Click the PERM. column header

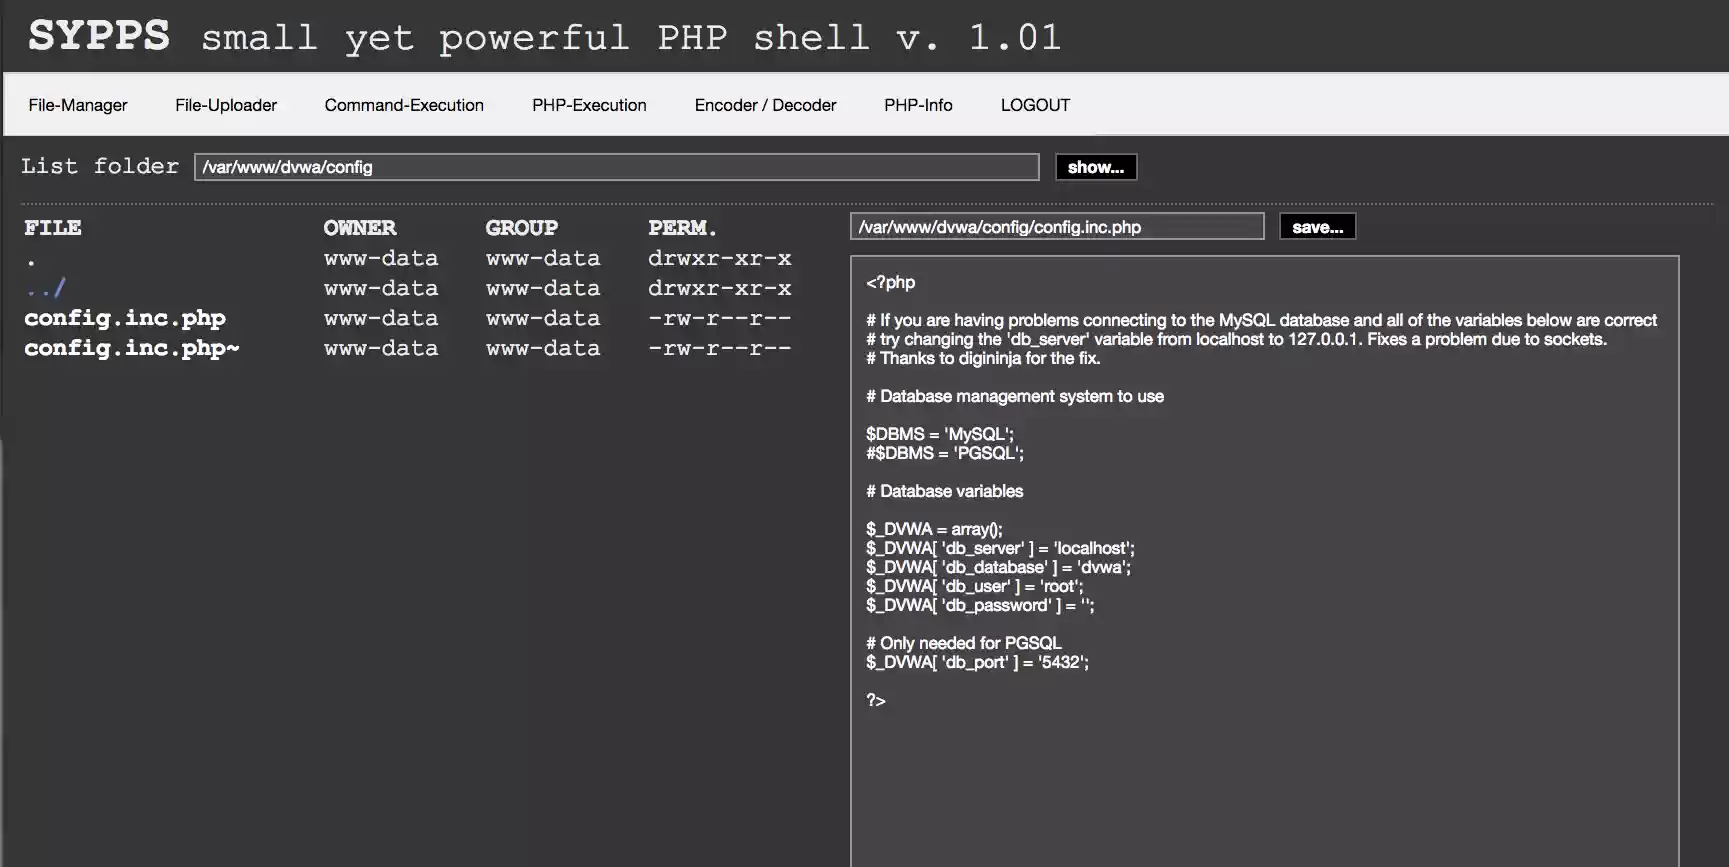(682, 228)
